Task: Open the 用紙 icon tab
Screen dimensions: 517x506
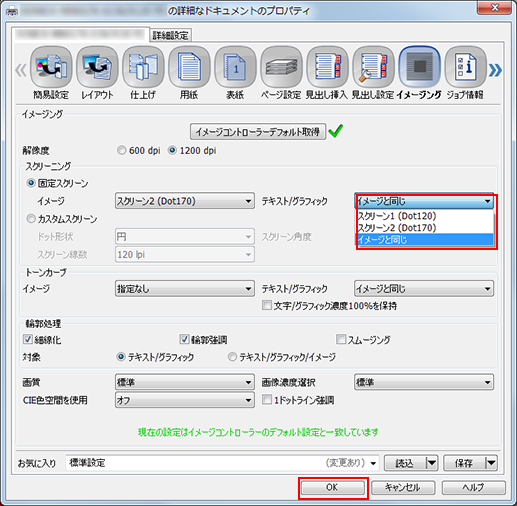Action: point(189,72)
